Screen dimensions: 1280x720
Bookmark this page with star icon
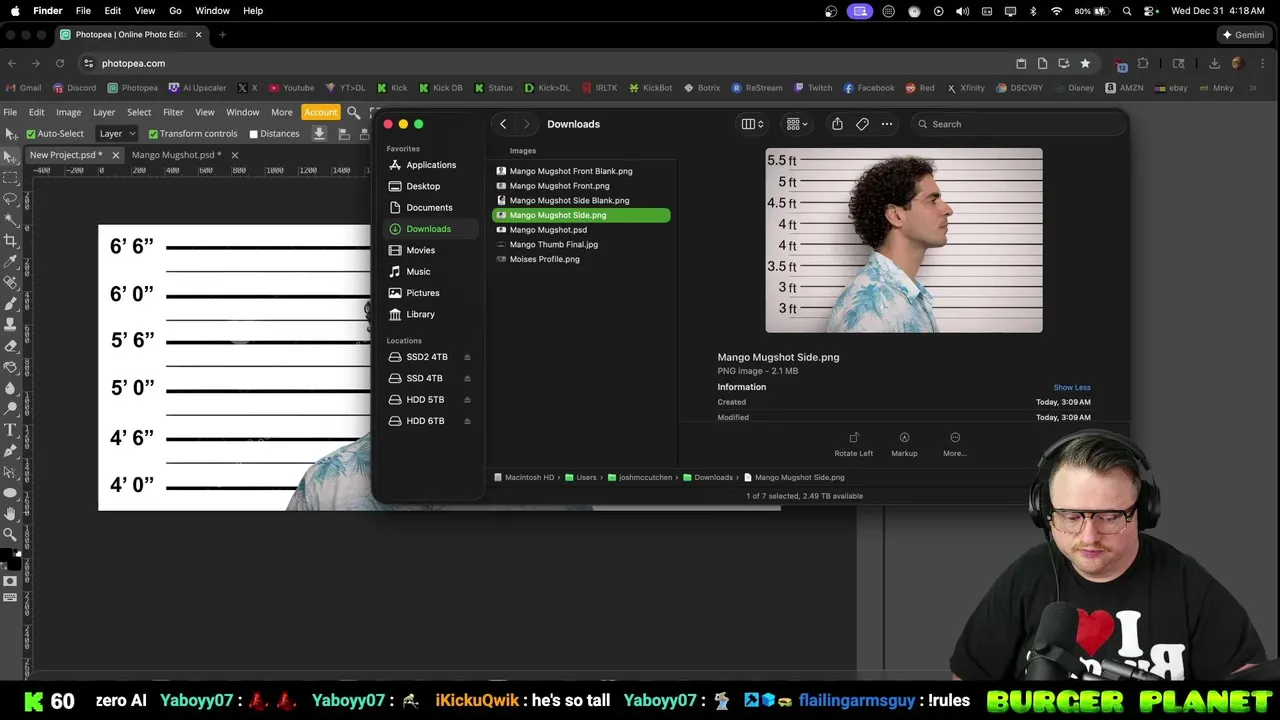click(1085, 63)
